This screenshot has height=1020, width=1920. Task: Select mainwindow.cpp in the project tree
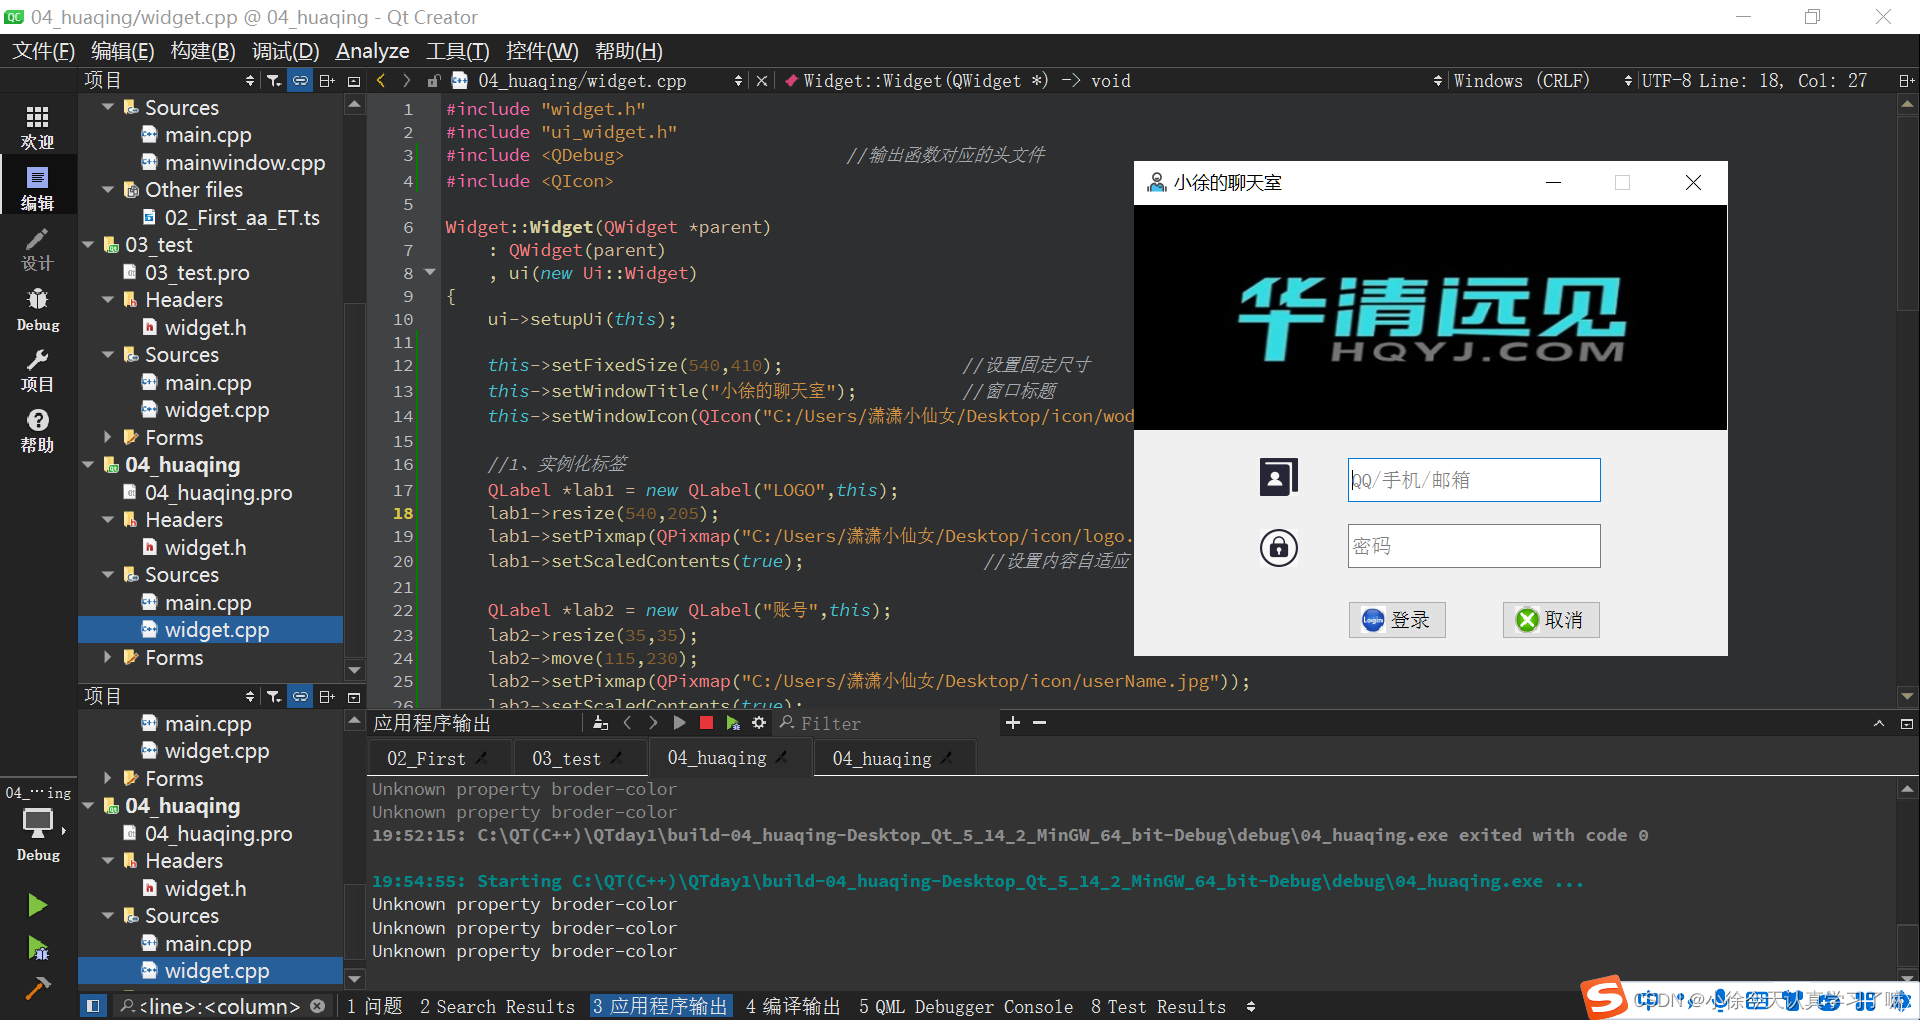coord(245,162)
